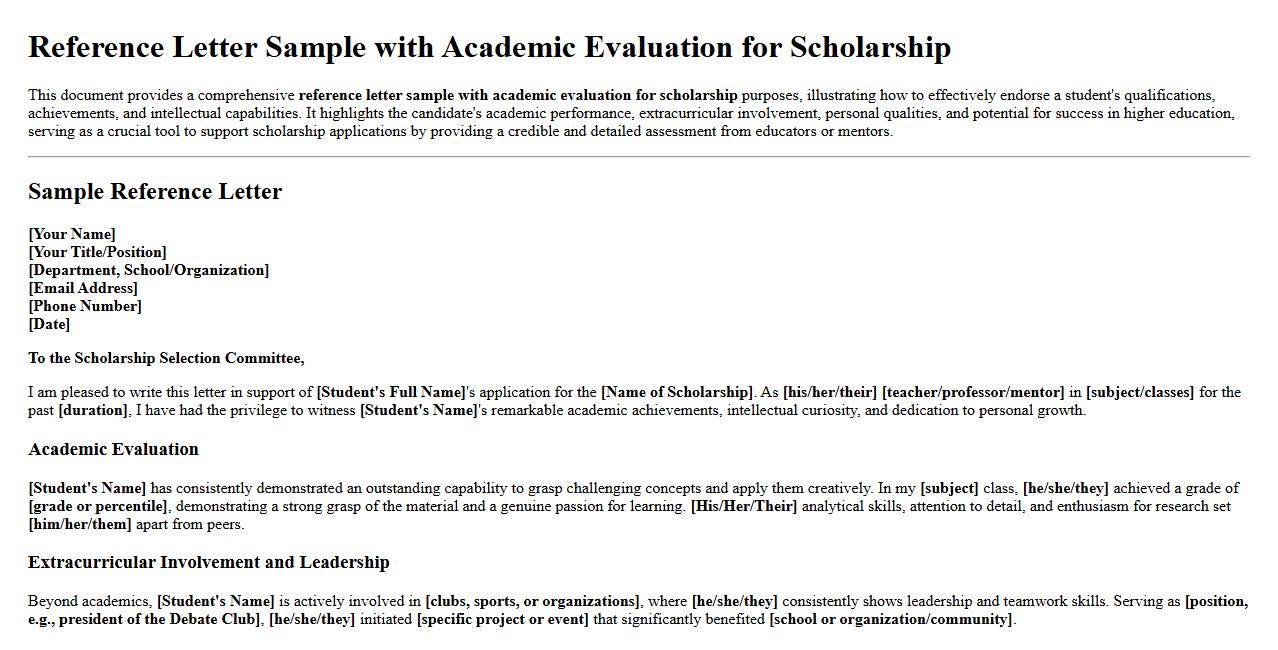
Task: Click the main title 'Reference Letter Sample with Academic Evaluation'
Action: point(489,47)
